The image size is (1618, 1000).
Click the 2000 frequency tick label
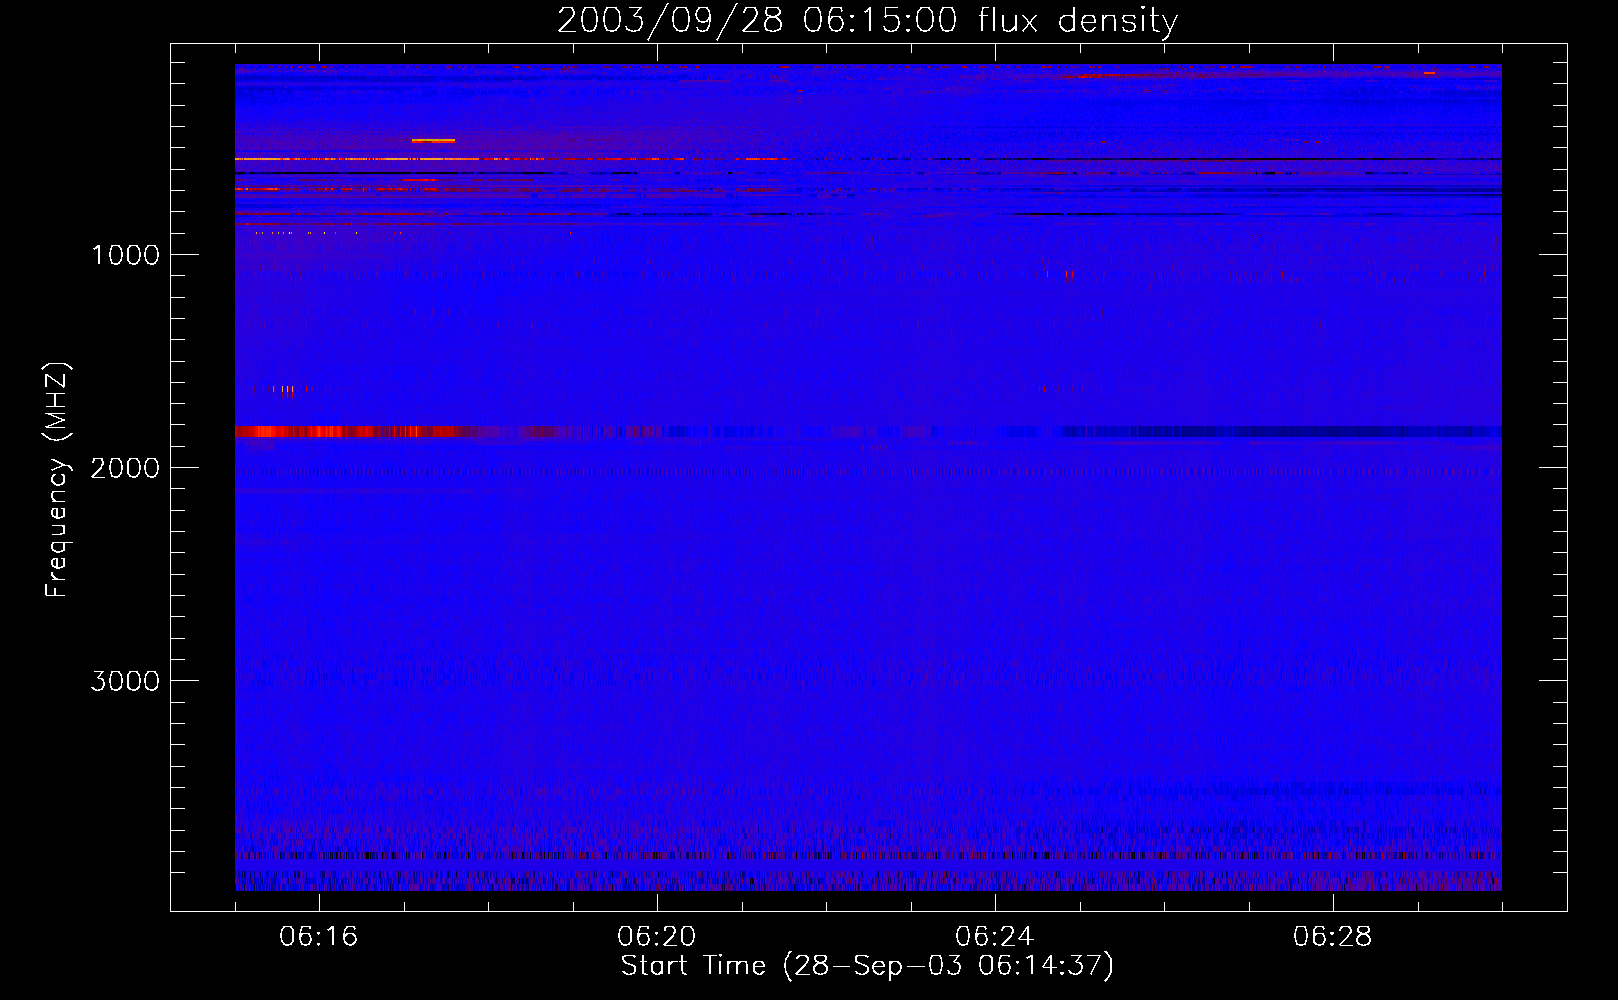tap(125, 468)
